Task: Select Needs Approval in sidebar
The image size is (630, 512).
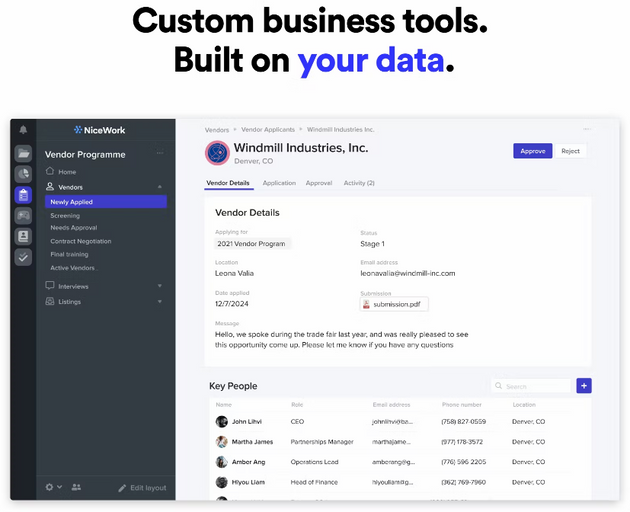Action: click(74, 227)
